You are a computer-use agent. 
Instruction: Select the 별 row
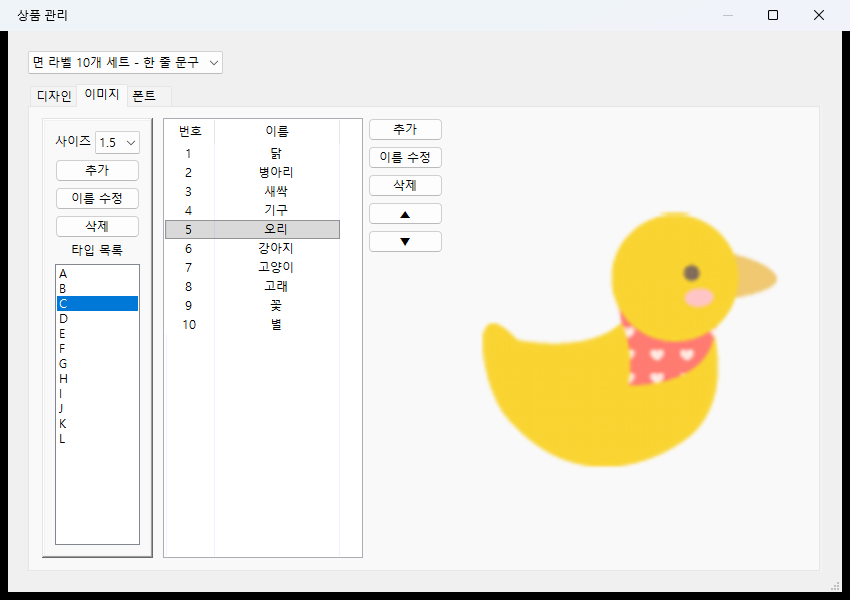[253, 325]
